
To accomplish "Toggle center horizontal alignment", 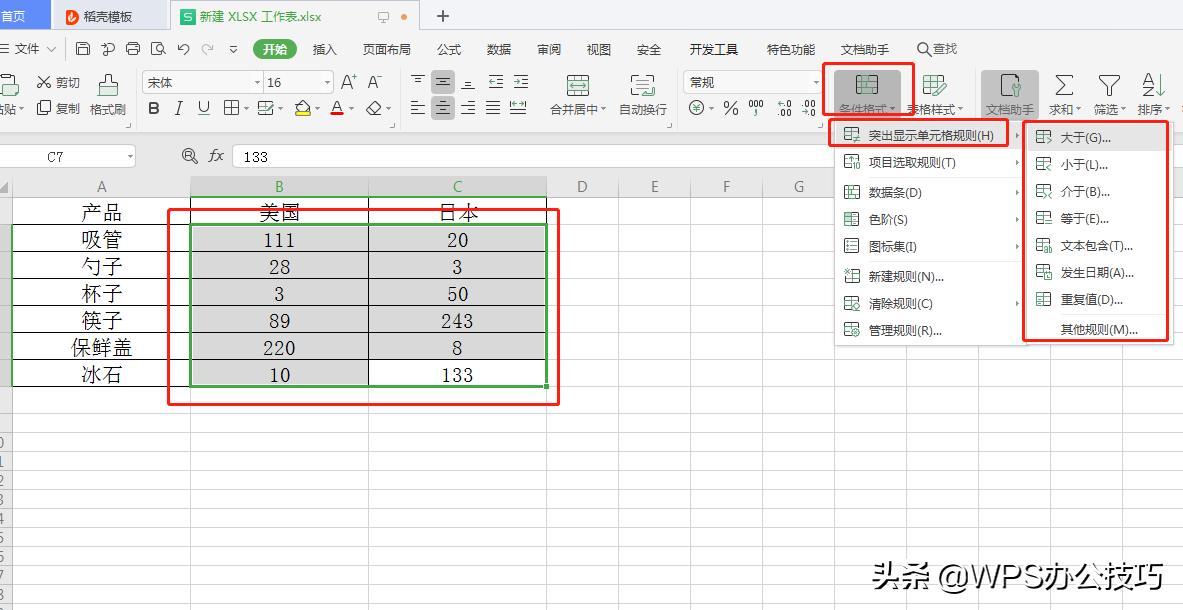I will point(443,108).
